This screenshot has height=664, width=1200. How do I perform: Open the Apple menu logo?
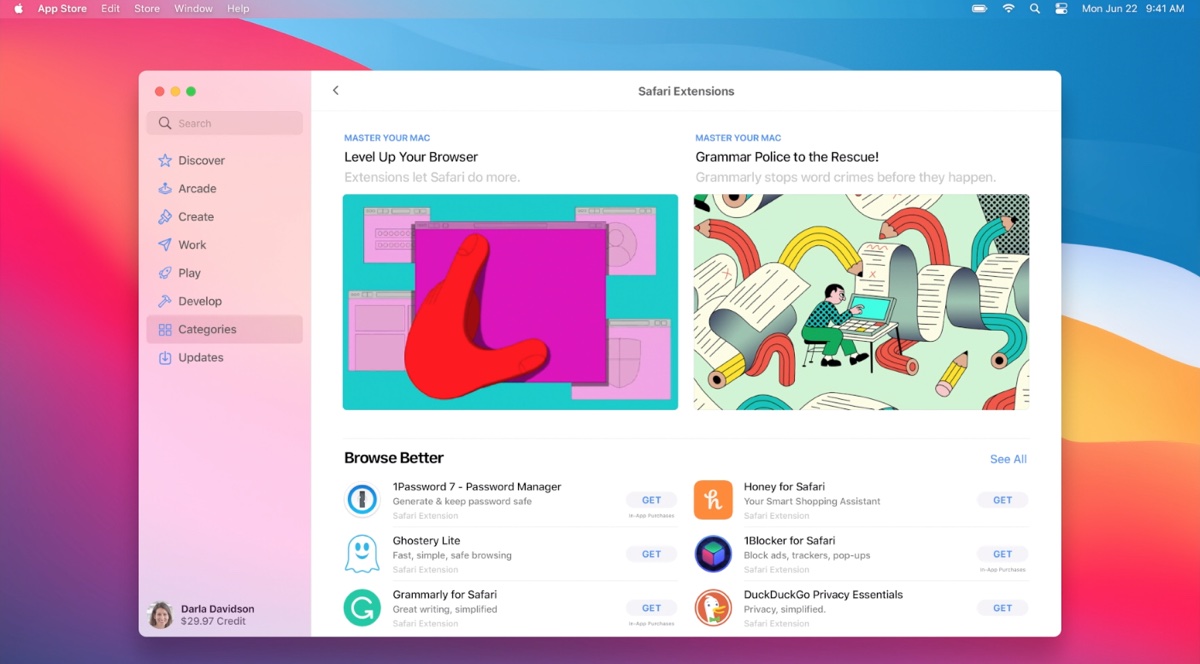(18, 8)
